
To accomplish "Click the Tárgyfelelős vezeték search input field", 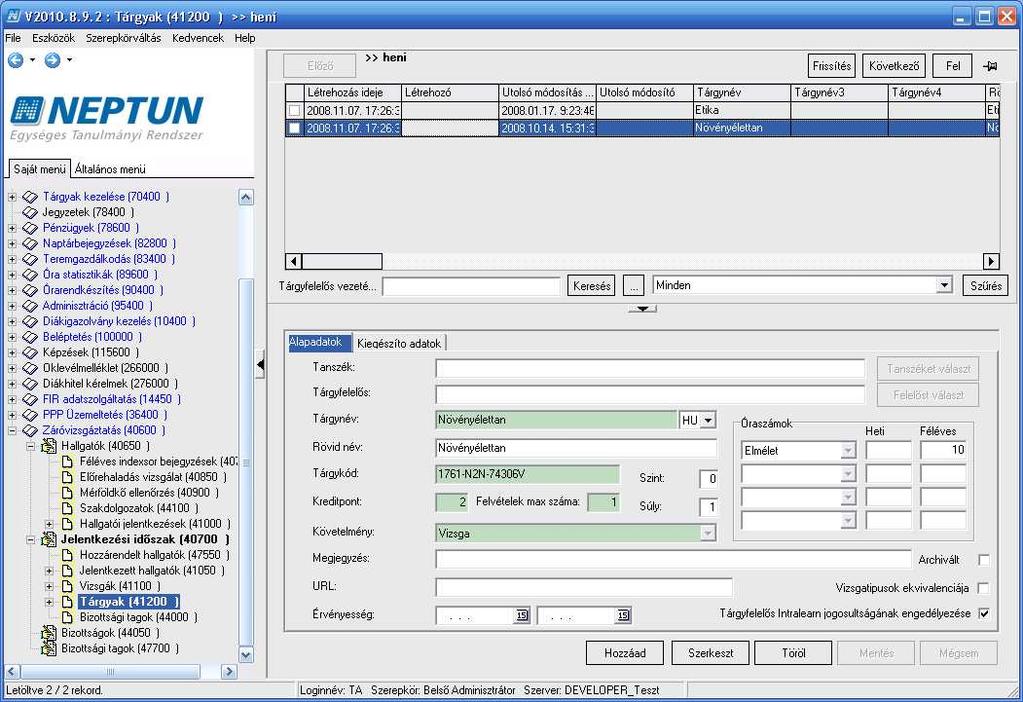I will point(471,286).
